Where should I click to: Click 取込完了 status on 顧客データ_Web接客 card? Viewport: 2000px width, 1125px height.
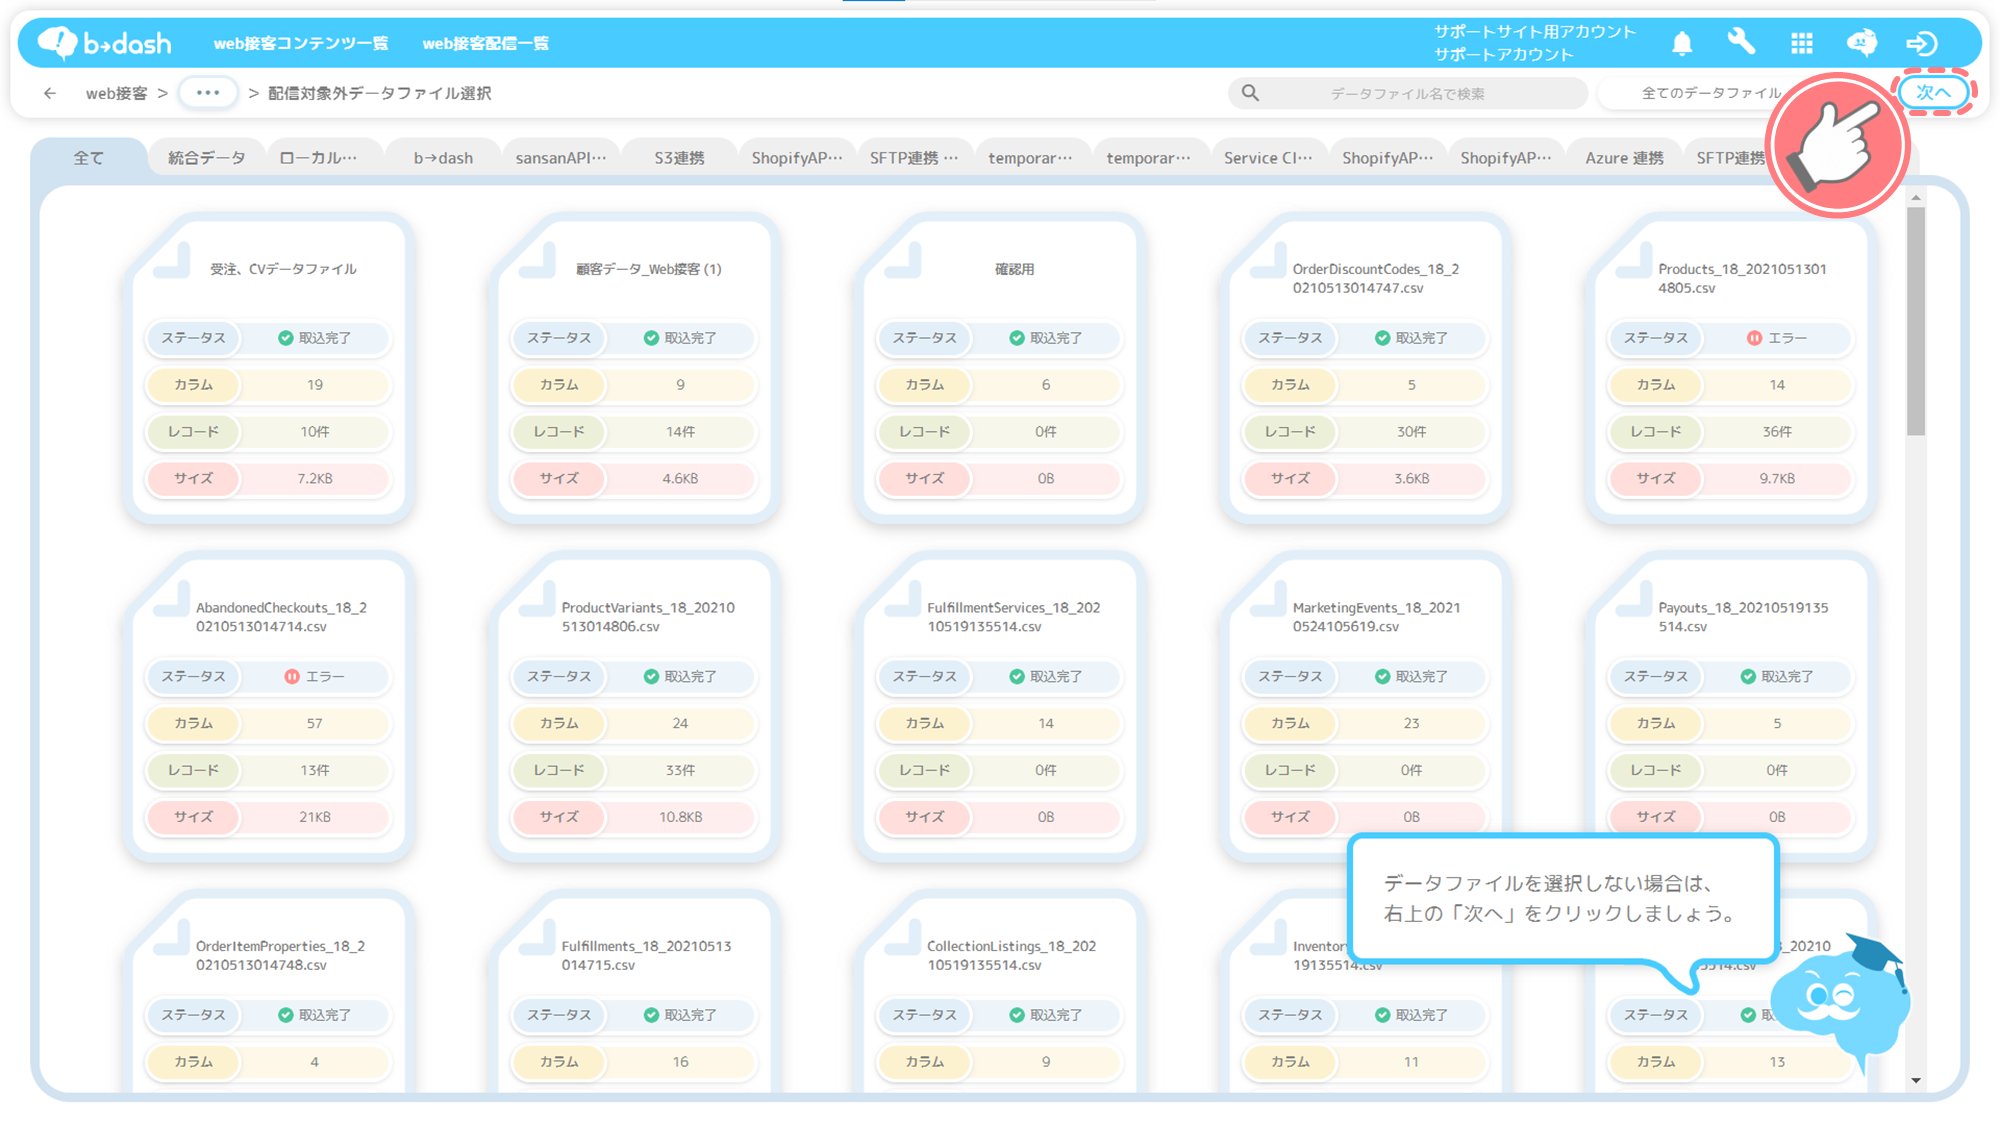pos(680,338)
